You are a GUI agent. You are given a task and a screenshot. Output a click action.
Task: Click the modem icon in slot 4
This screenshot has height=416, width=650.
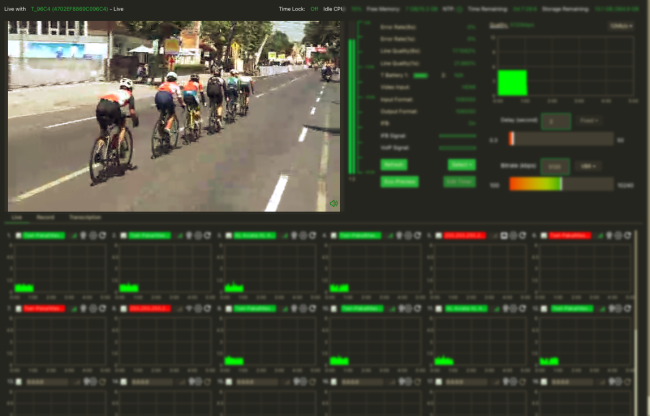coord(399,235)
